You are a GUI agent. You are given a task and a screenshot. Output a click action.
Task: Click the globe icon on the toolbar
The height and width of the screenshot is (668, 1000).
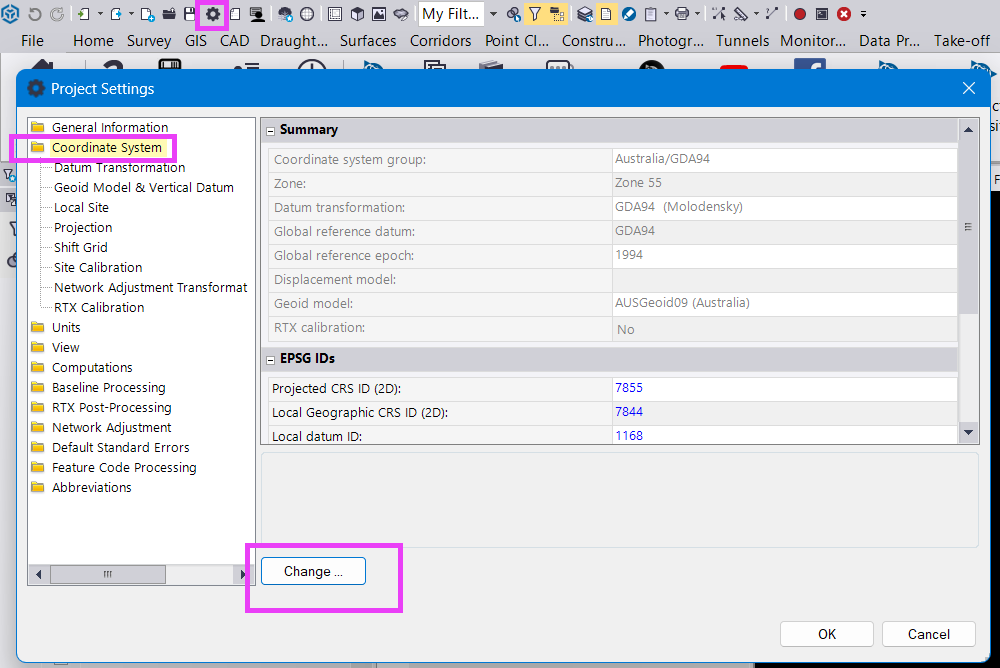(306, 14)
